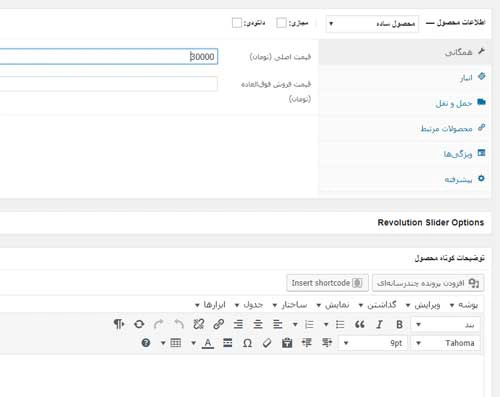
Task: Undo the last action
Action: [x=179, y=324]
